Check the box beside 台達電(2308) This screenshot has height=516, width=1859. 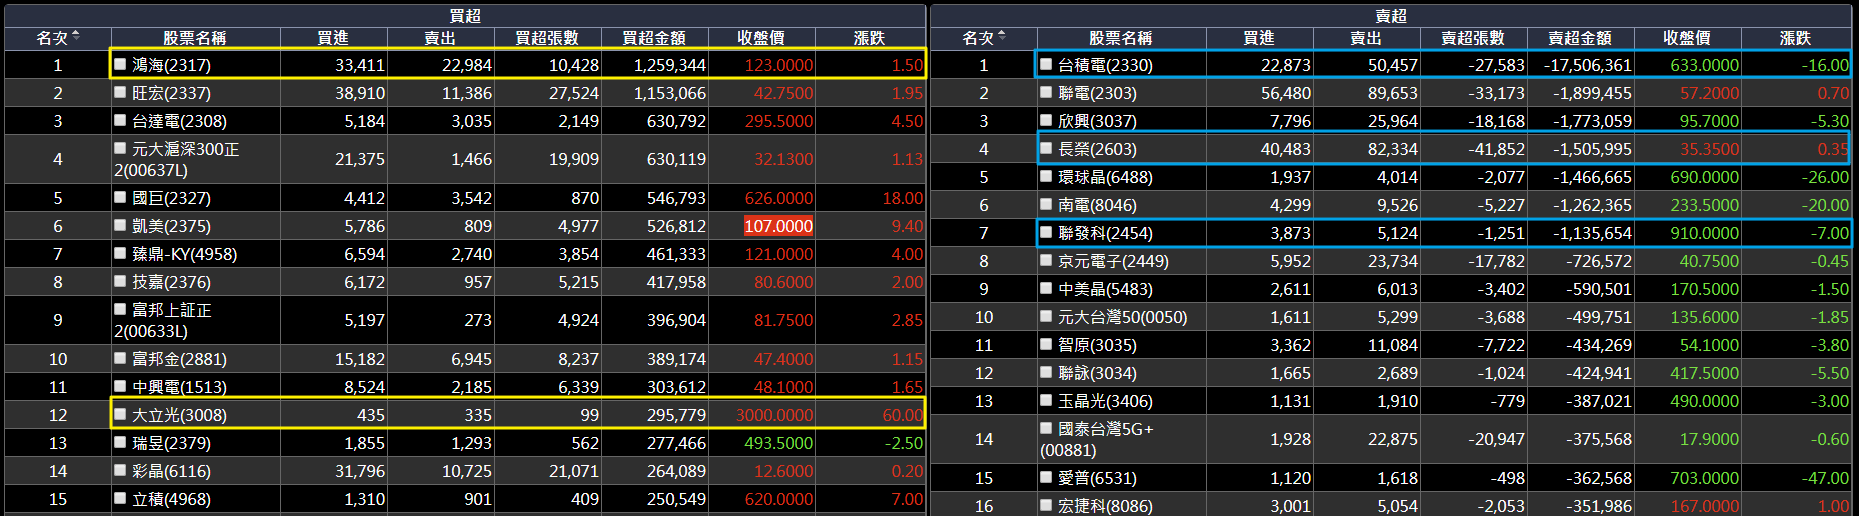coord(120,120)
